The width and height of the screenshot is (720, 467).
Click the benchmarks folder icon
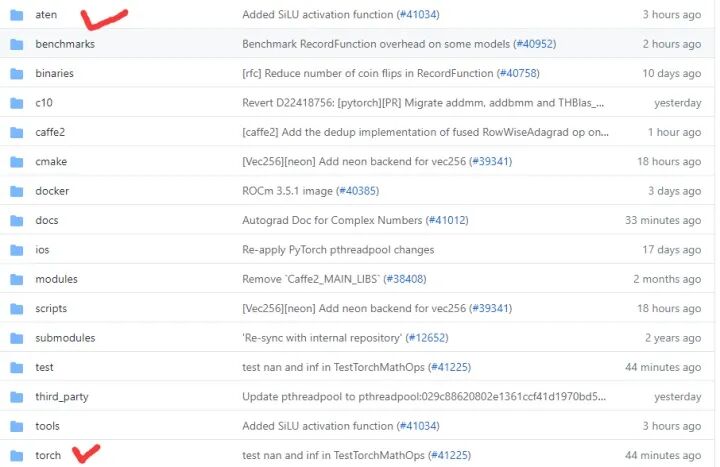(17, 44)
